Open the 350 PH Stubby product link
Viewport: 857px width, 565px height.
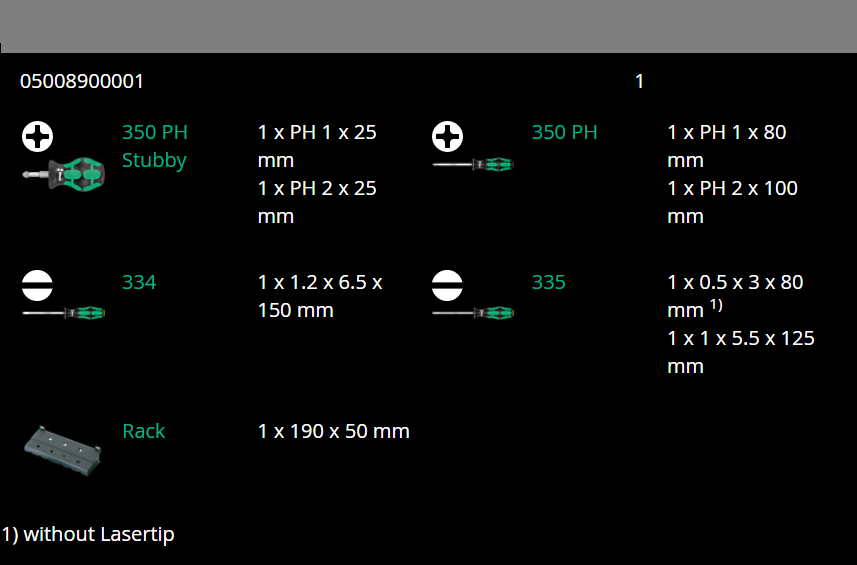point(154,146)
